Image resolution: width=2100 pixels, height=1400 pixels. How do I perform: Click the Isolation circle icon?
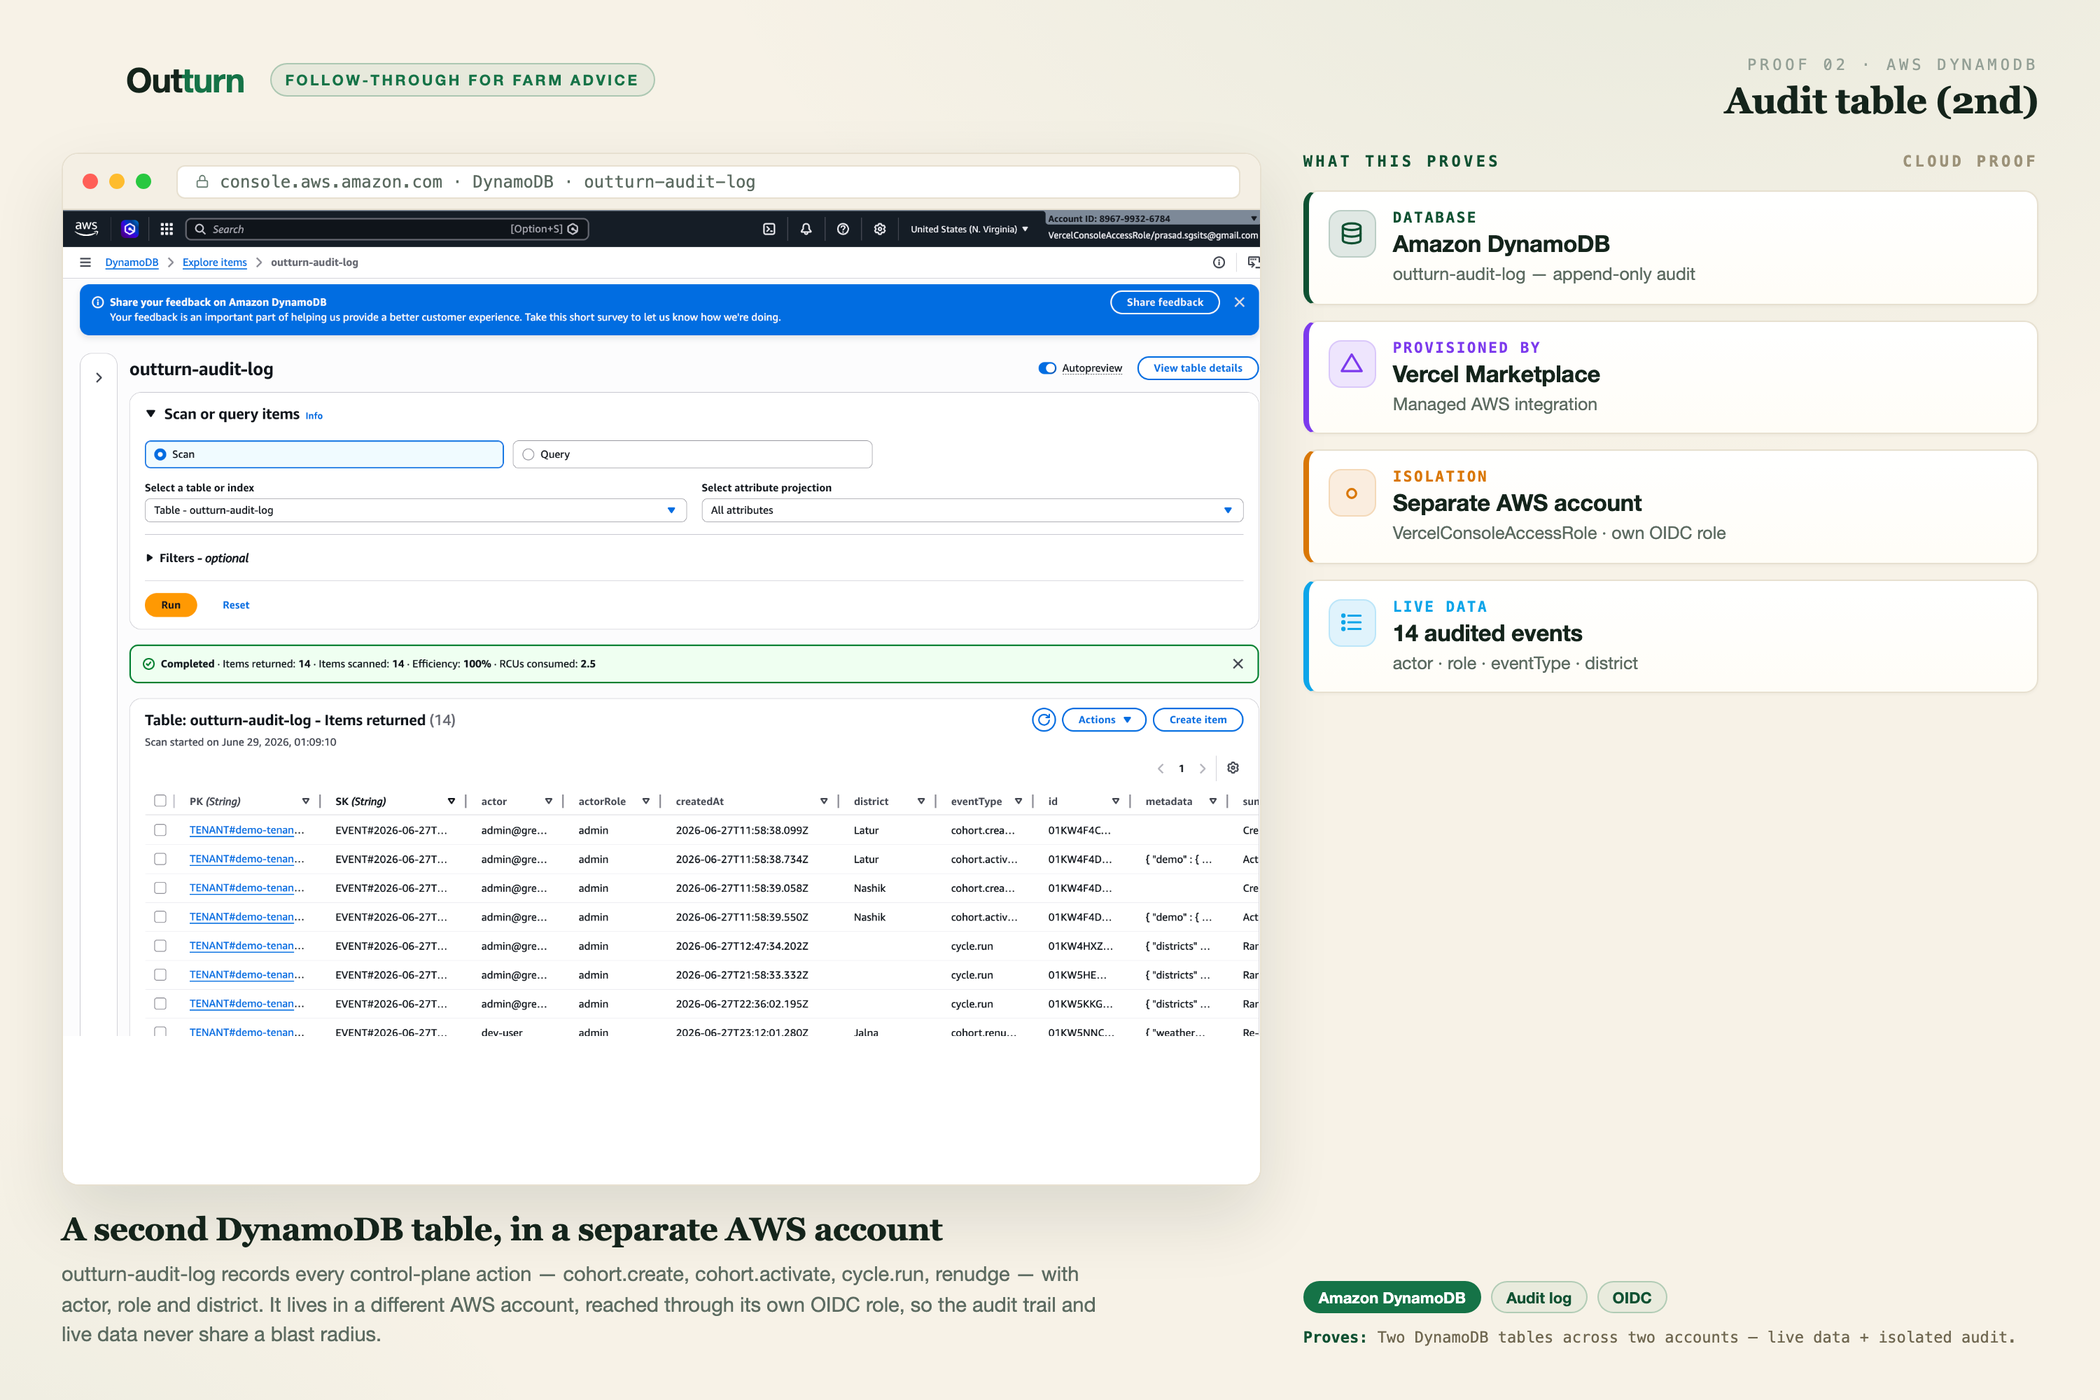[1352, 493]
